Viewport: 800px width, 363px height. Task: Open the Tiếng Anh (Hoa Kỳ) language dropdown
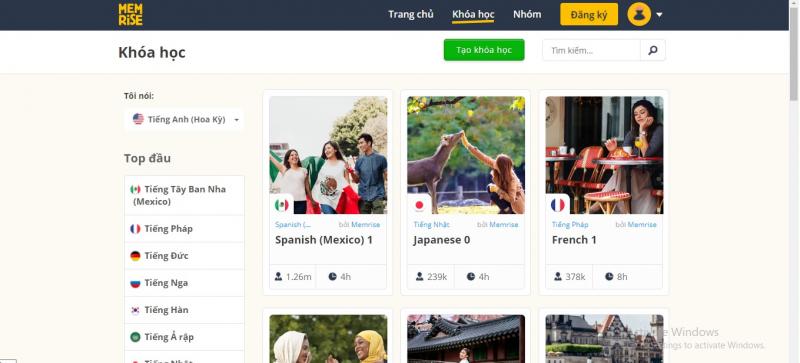[185, 119]
